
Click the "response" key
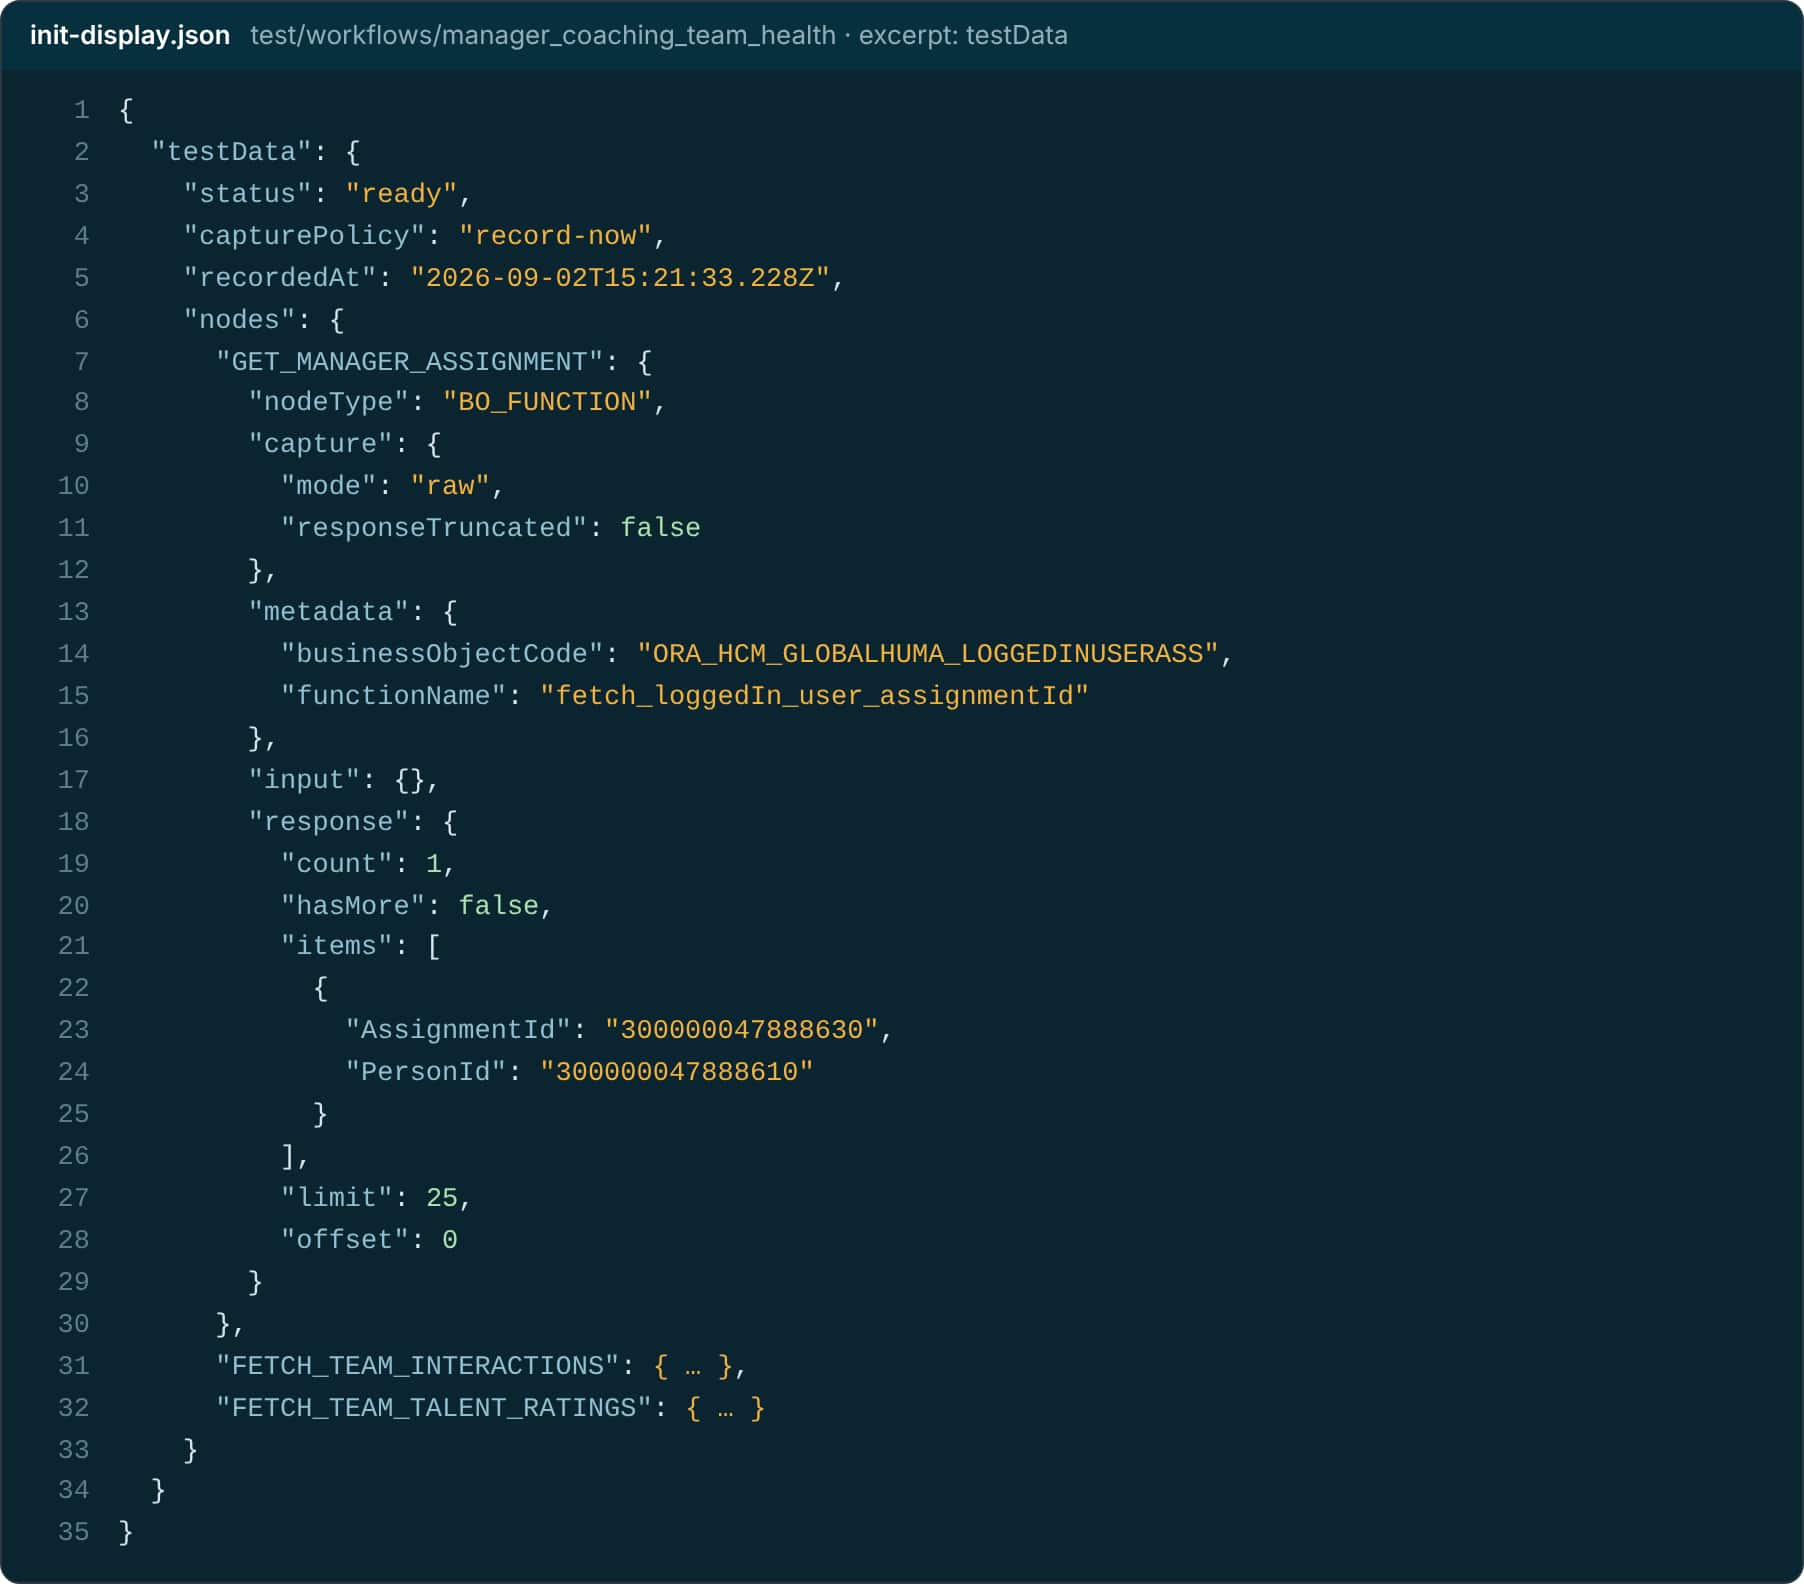329,822
